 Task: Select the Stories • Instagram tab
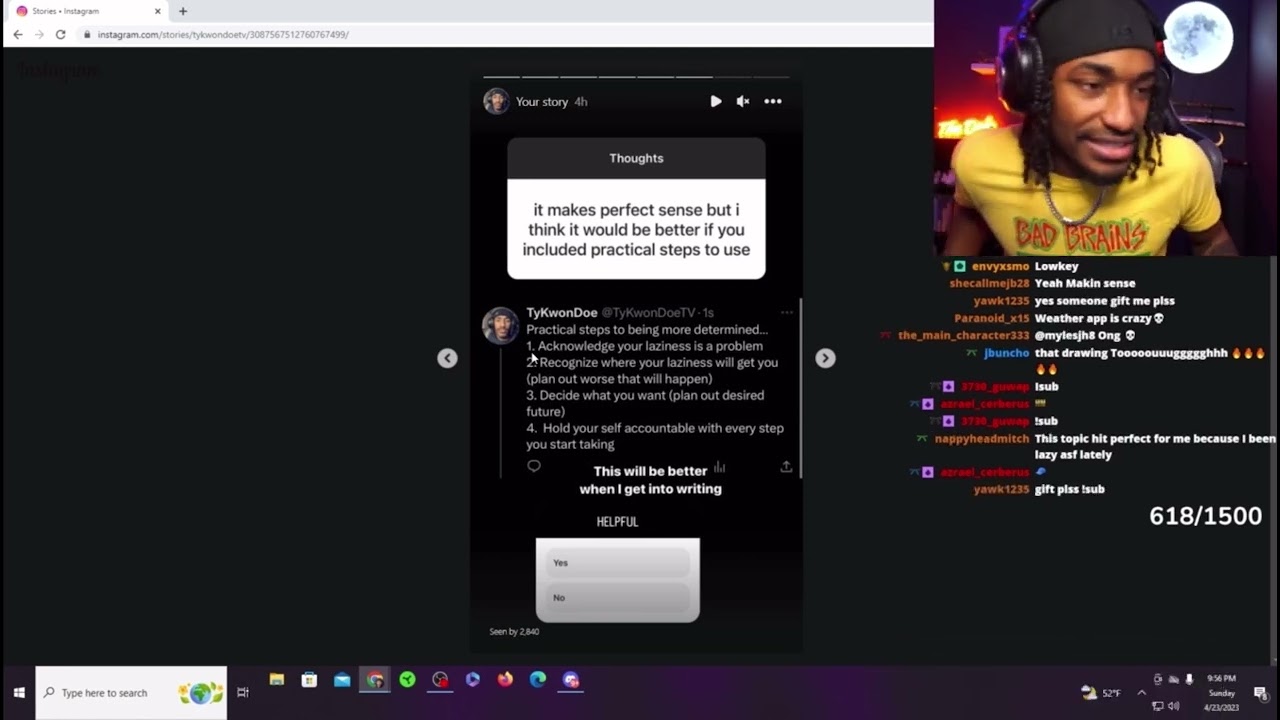[x=88, y=11]
